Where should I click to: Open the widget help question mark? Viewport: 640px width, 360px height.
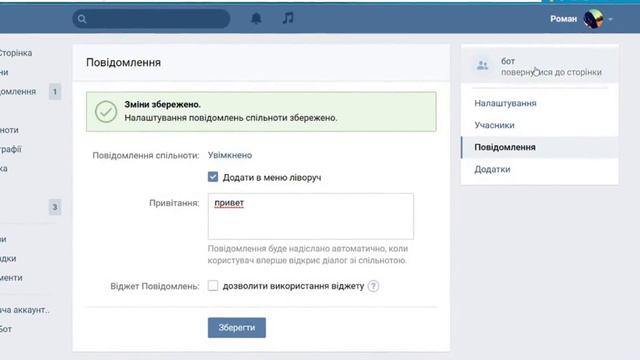(x=373, y=286)
